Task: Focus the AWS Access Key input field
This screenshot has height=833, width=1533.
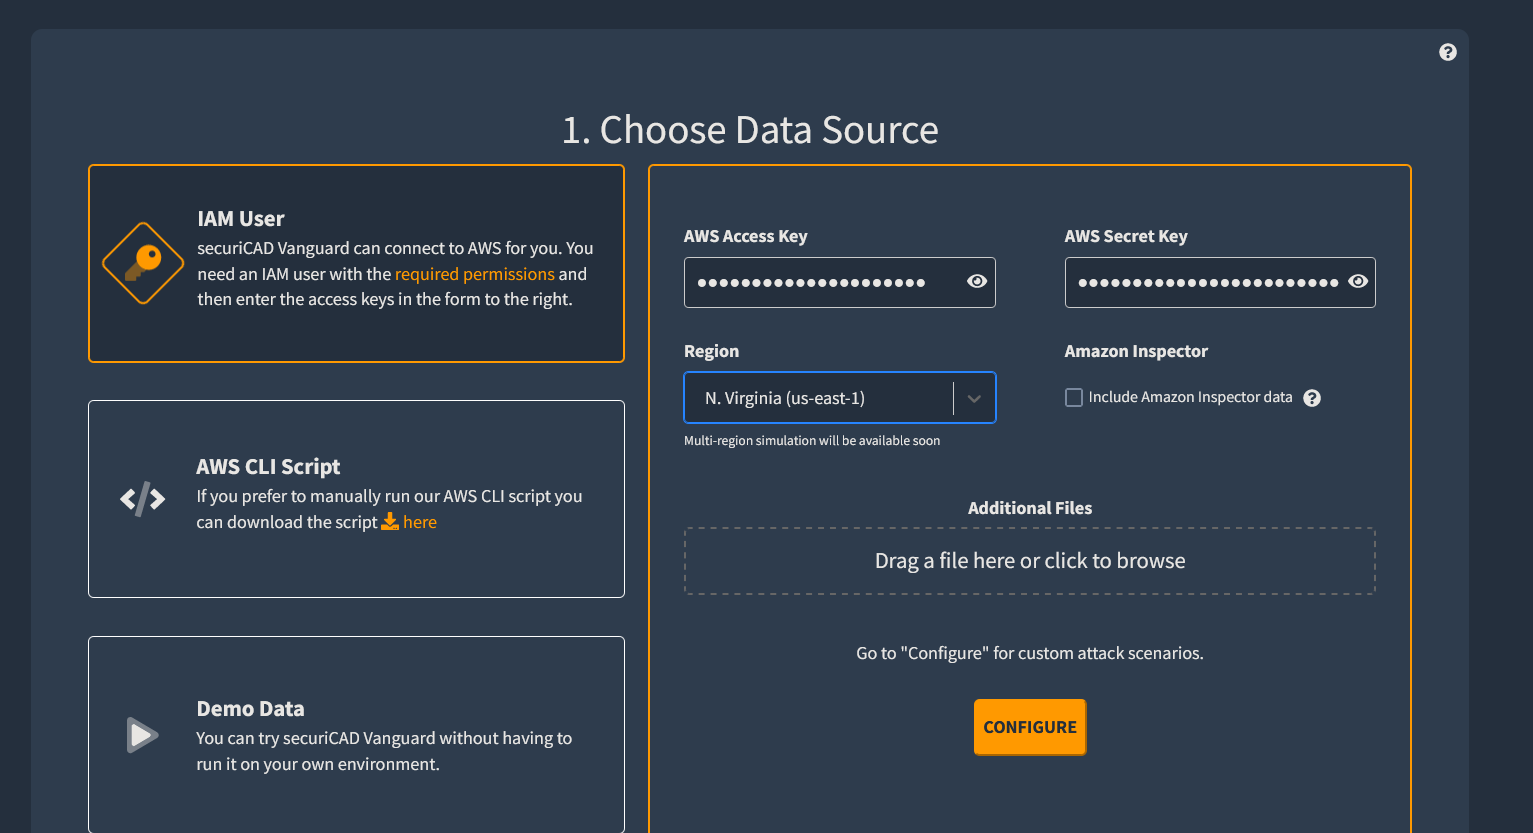Action: click(x=840, y=282)
